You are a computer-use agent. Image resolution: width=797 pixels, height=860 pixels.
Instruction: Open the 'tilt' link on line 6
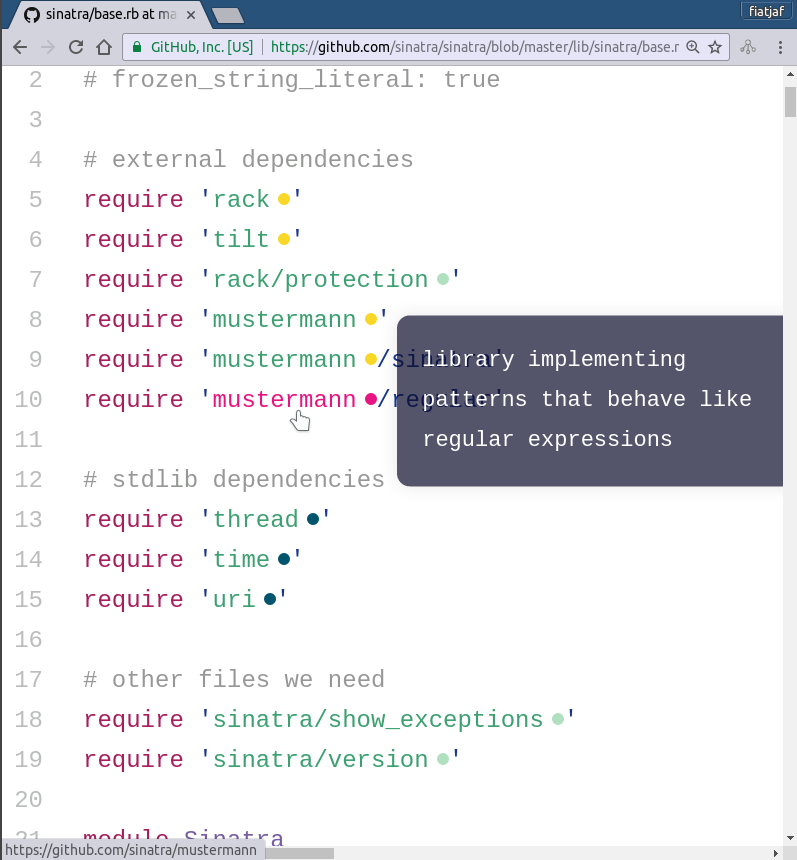point(241,240)
